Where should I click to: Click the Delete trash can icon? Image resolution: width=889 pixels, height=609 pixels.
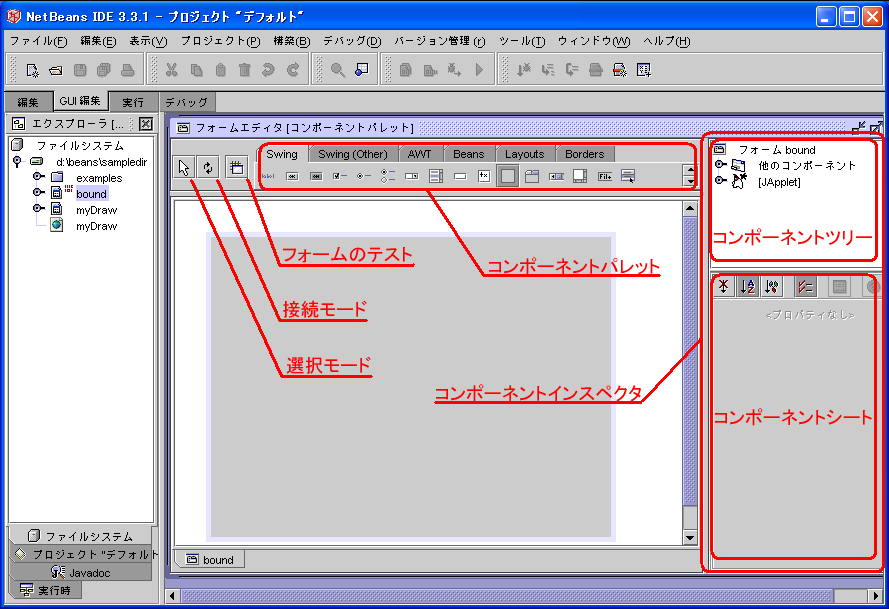[x=244, y=70]
